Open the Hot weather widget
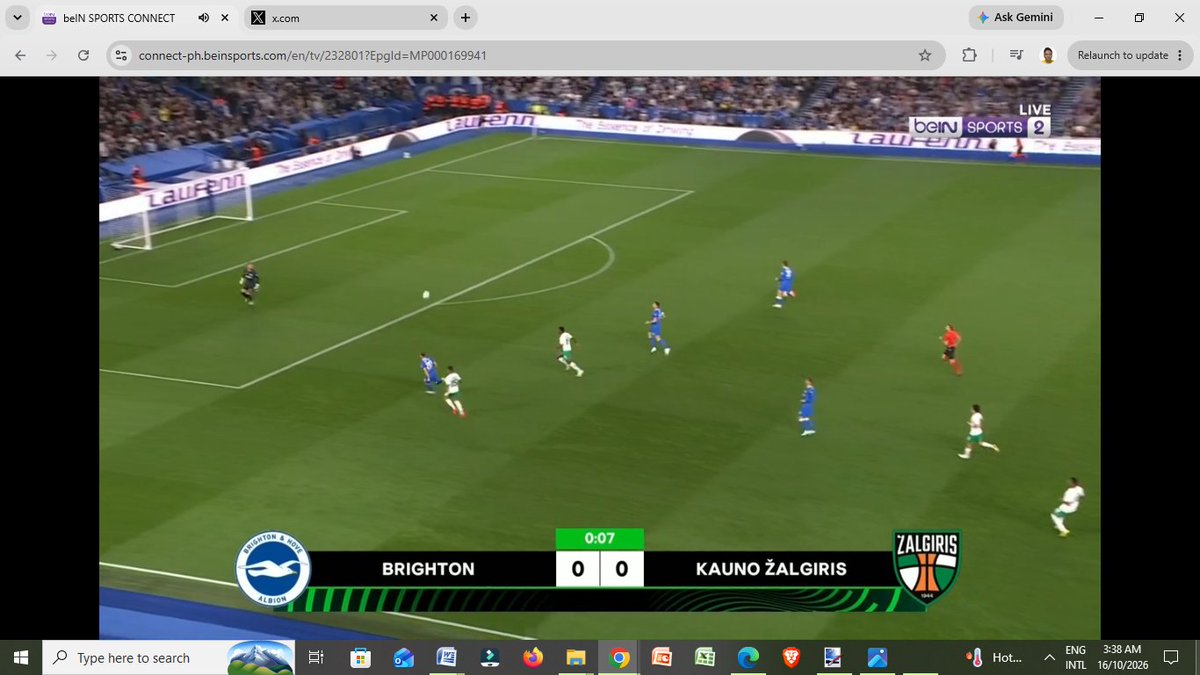This screenshot has width=1200, height=675. pyautogui.click(x=995, y=657)
